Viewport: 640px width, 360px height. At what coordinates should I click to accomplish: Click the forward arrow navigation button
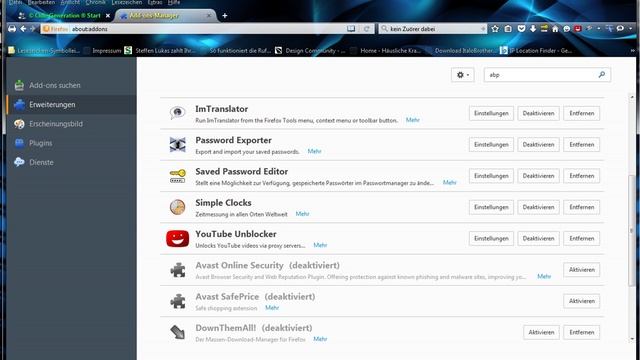pyautogui.click(x=33, y=29)
